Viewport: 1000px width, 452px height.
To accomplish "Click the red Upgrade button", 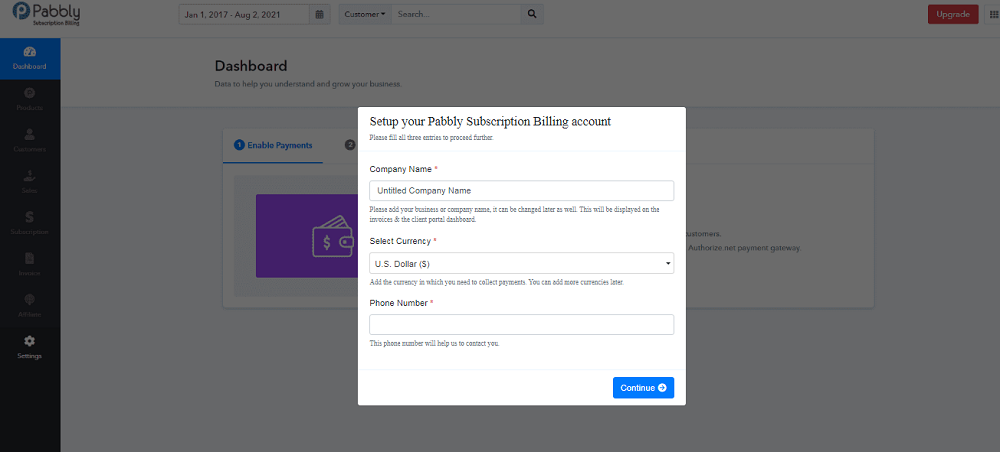I will click(953, 14).
